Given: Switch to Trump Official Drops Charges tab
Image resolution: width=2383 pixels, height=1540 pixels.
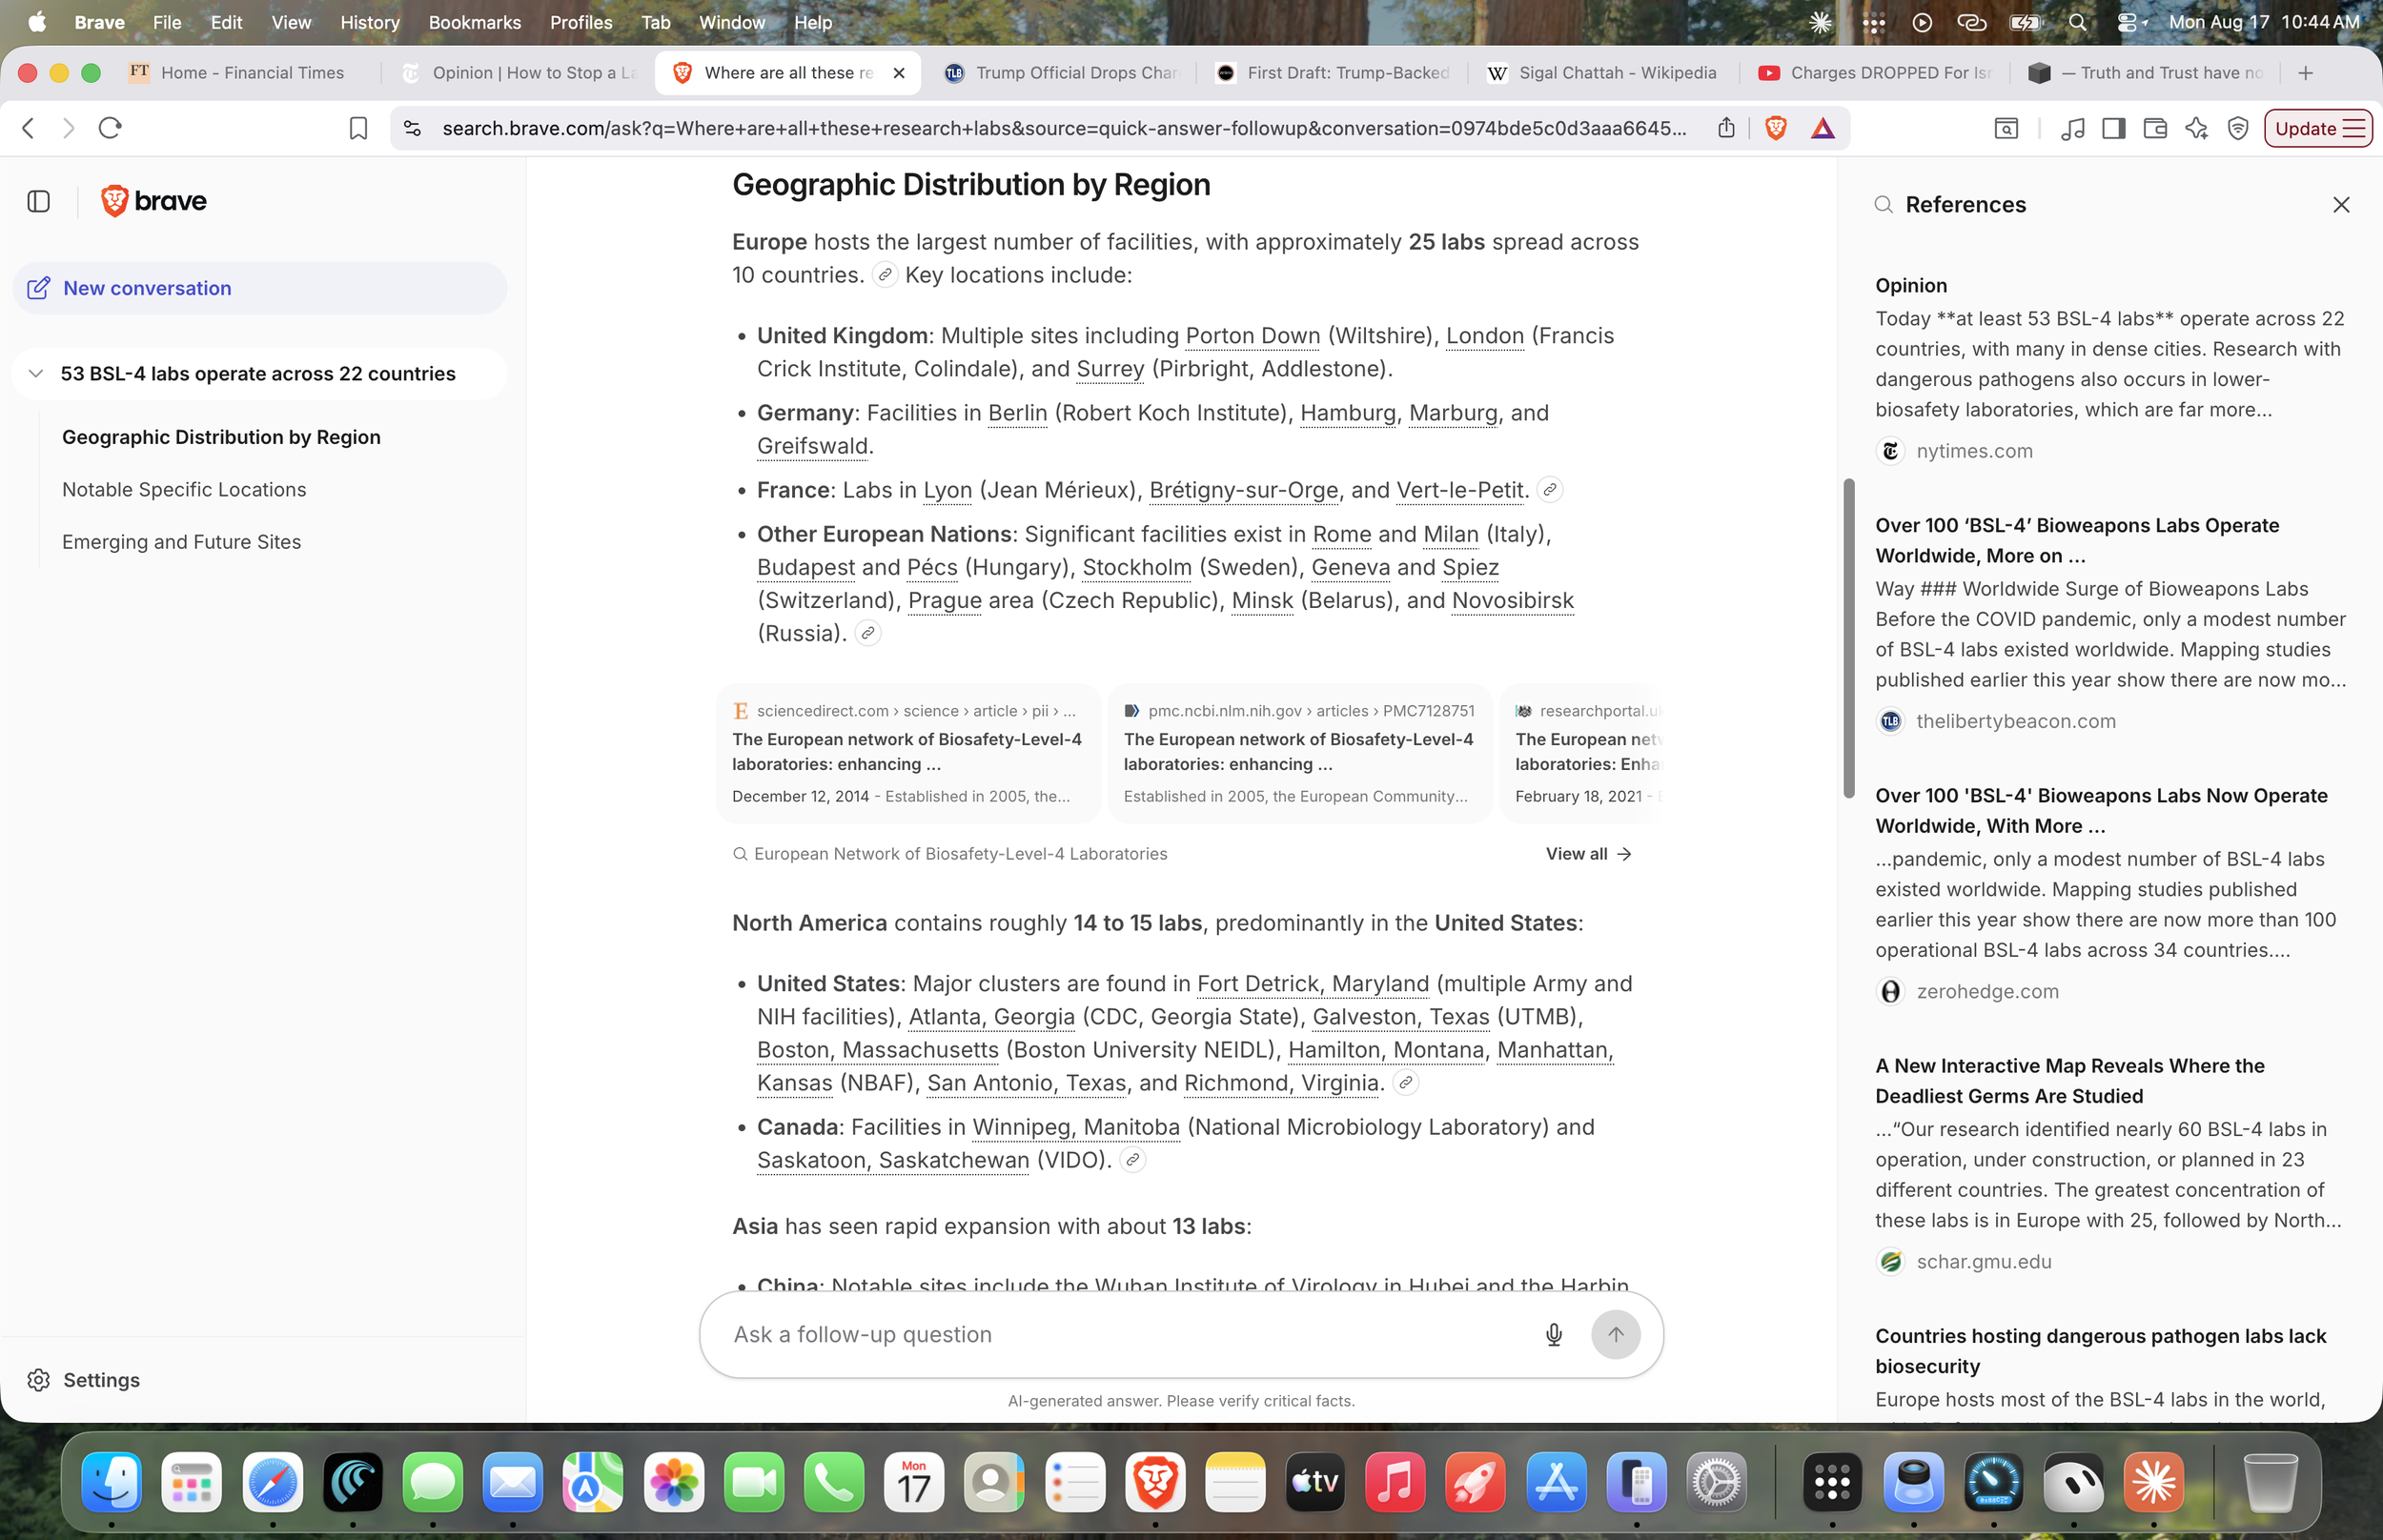Looking at the screenshot, I should 1063,72.
